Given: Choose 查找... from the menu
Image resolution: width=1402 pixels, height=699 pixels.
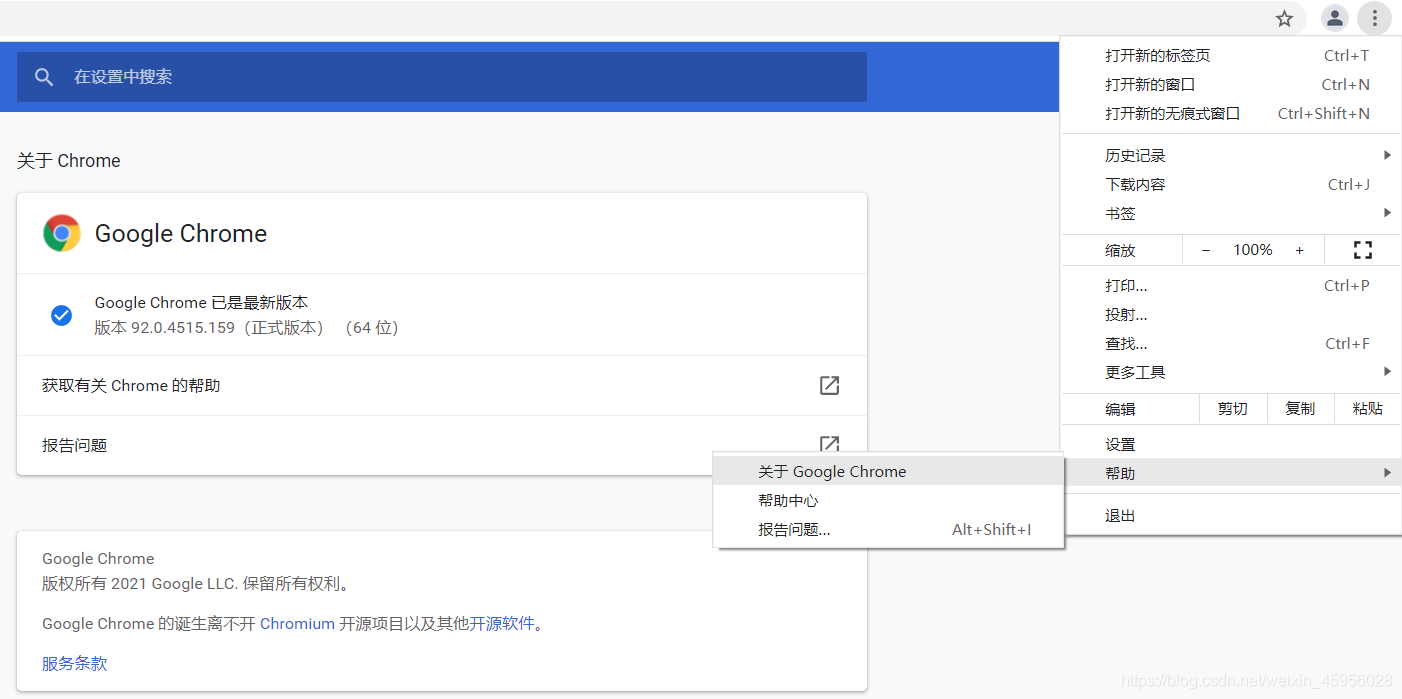Looking at the screenshot, I should pos(1231,344).
